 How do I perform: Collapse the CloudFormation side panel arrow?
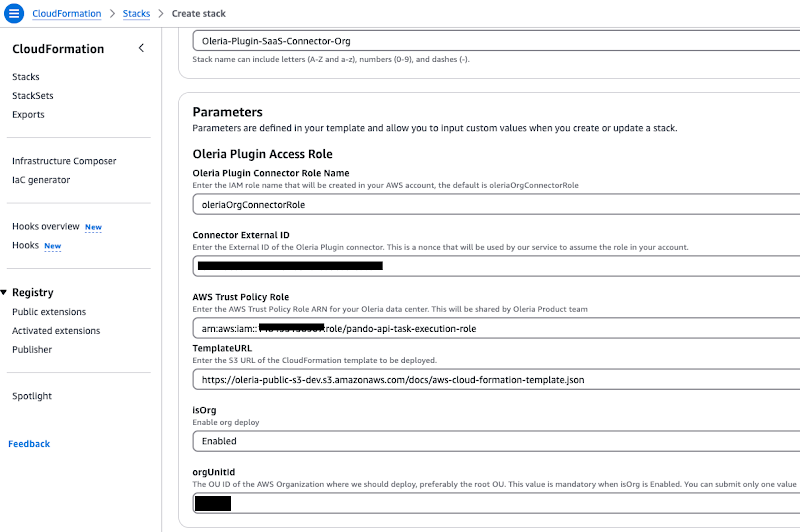141,48
